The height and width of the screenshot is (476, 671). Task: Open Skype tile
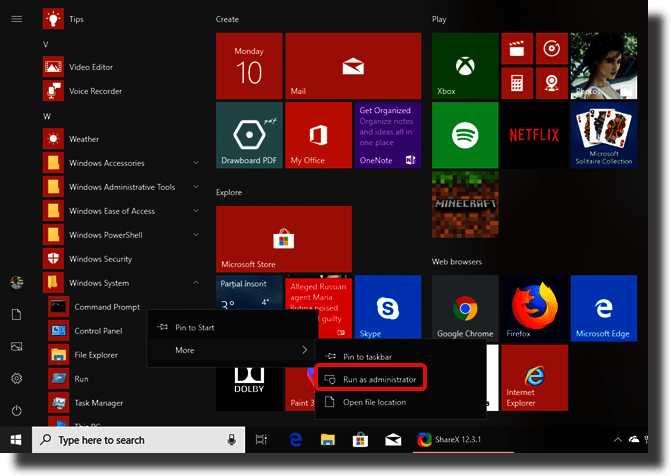pyautogui.click(x=388, y=308)
